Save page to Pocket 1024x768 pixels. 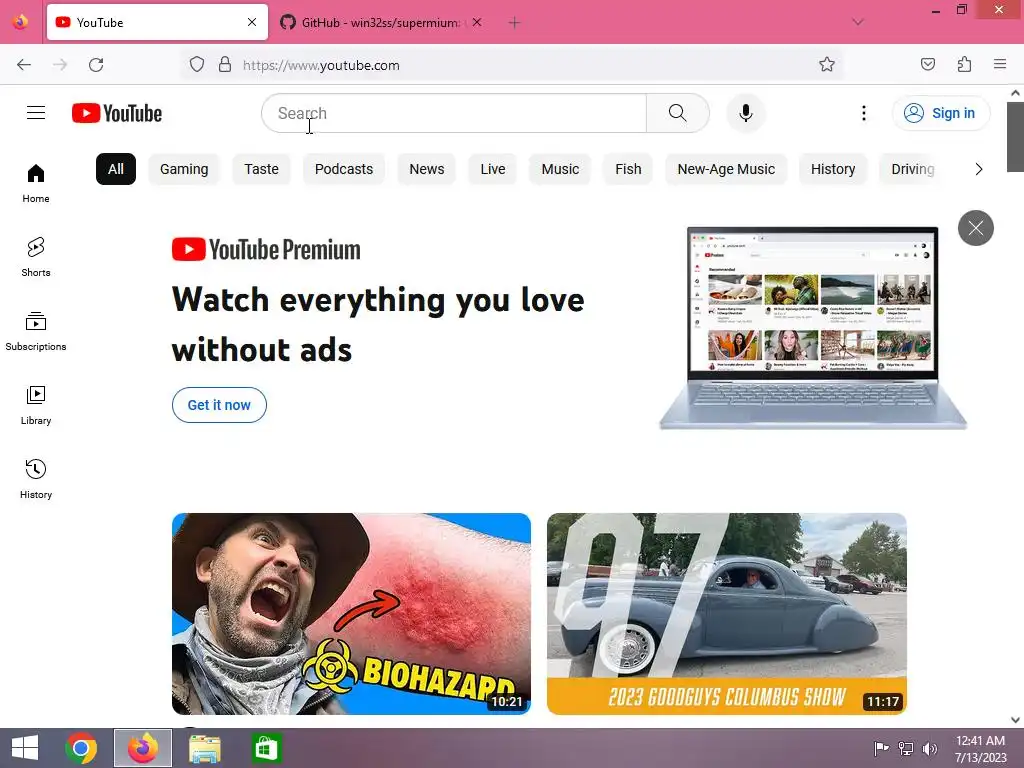point(927,65)
